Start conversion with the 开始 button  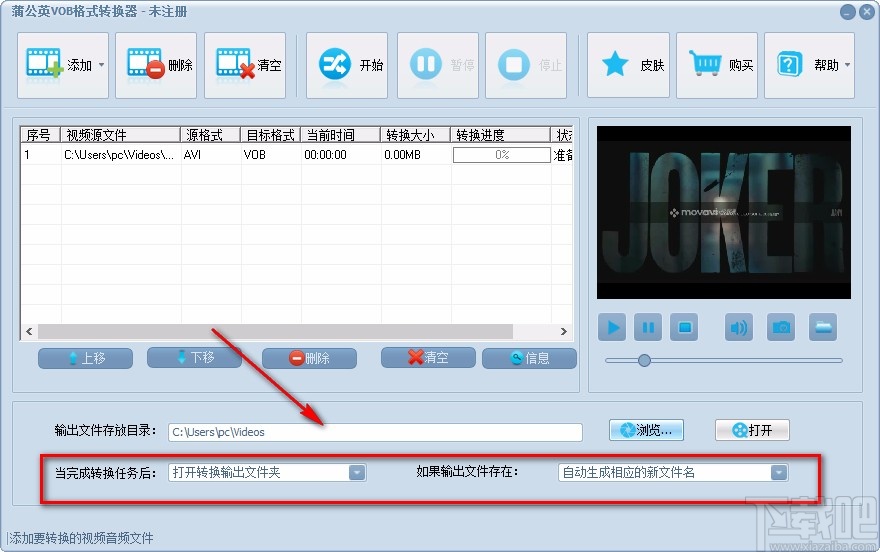click(347, 65)
